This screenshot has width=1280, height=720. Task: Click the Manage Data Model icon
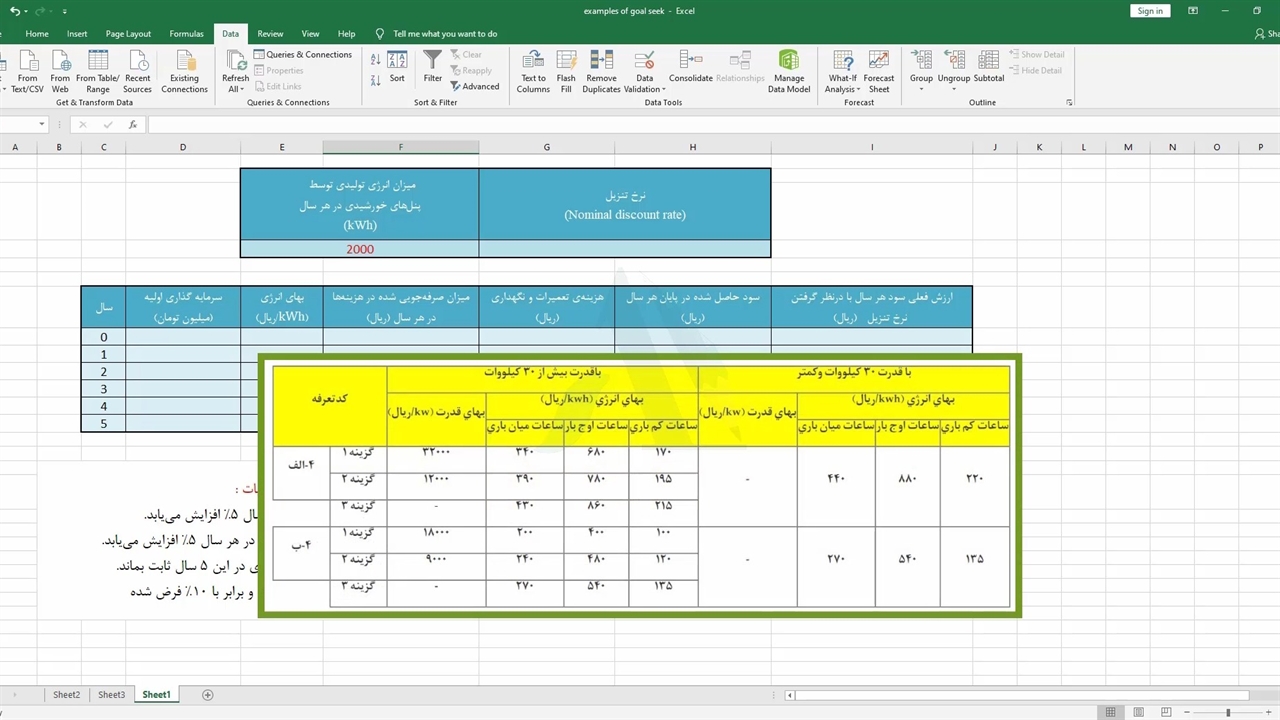788,61
